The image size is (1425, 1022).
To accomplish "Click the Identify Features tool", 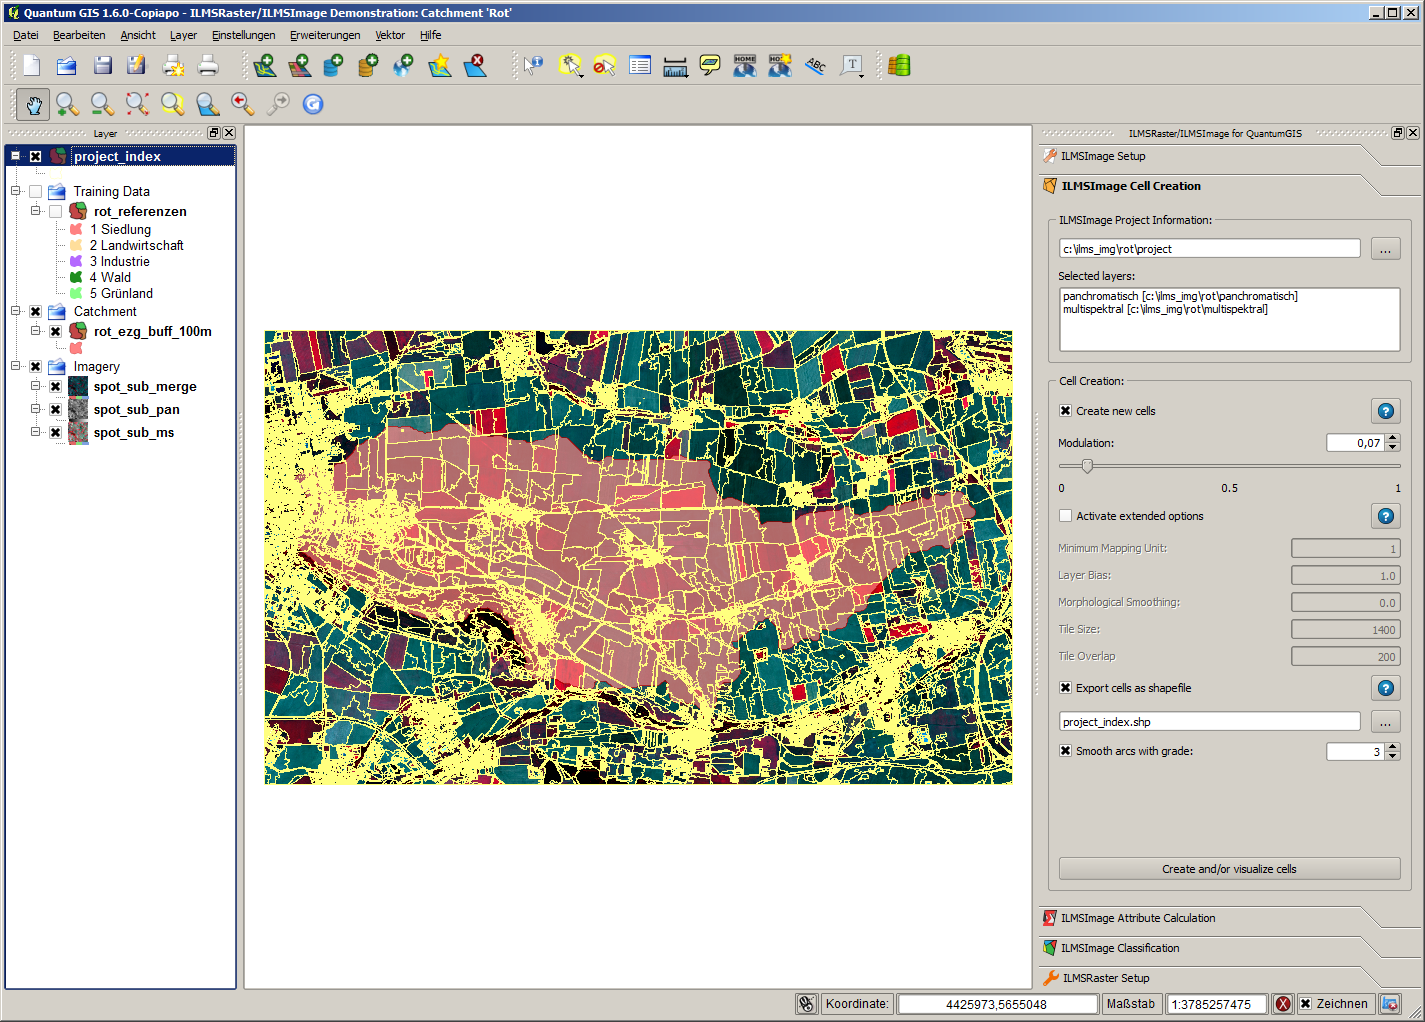I will (534, 66).
